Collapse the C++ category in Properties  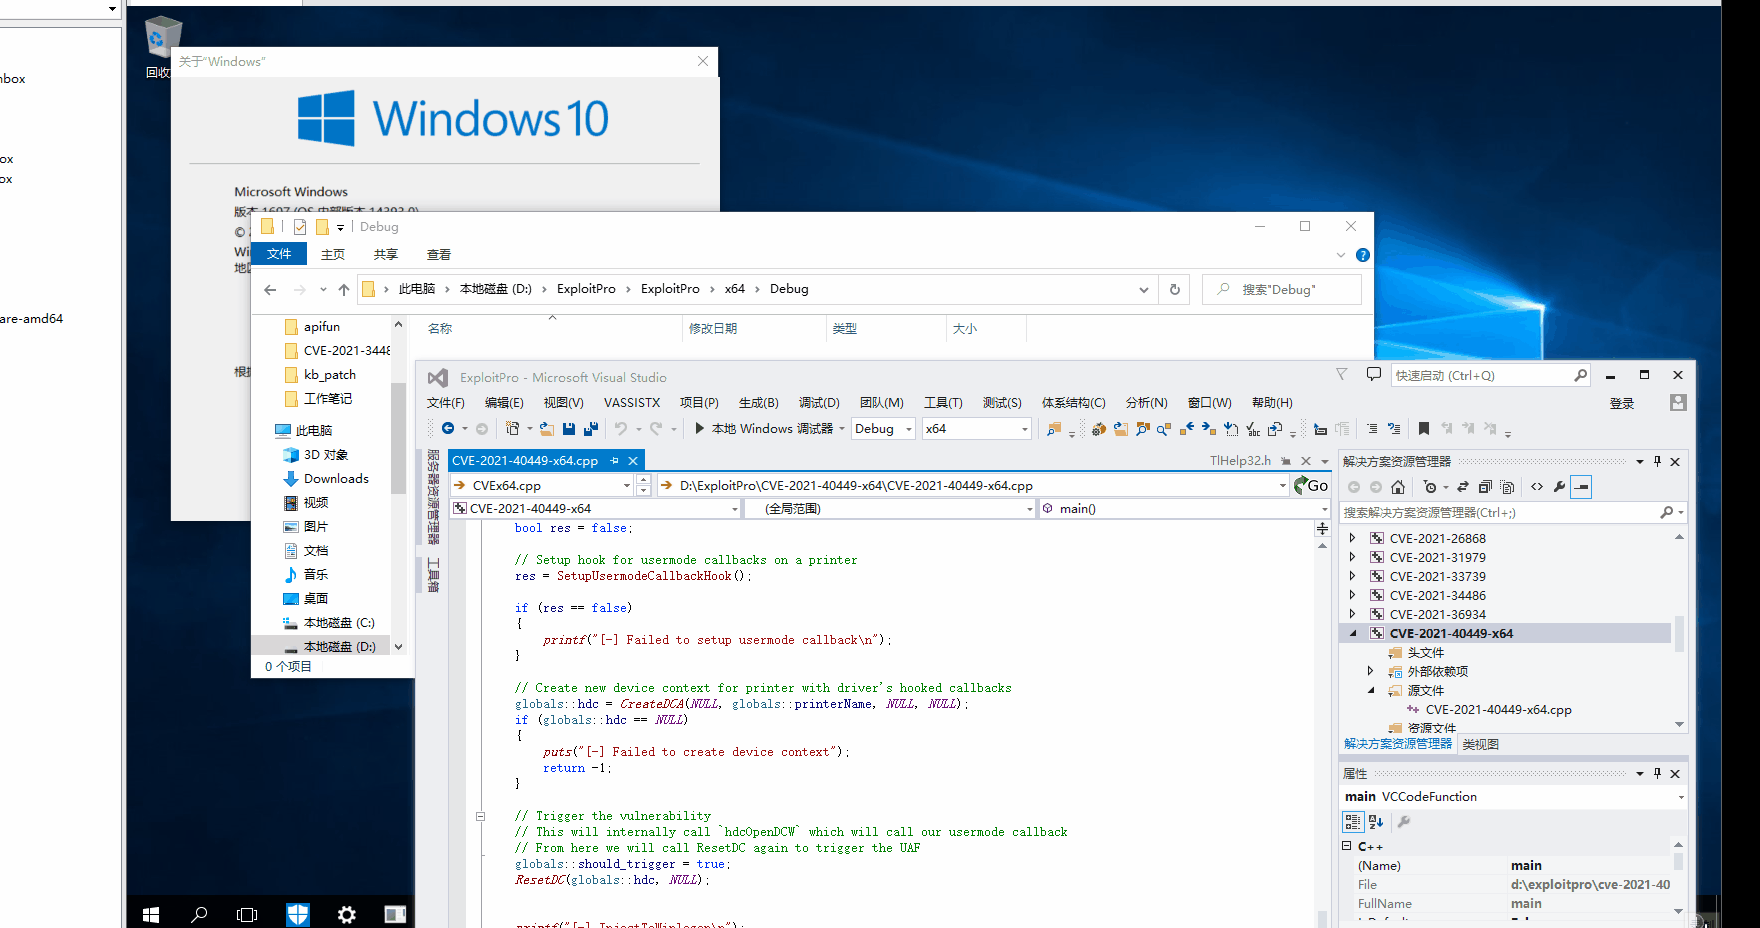1346,846
